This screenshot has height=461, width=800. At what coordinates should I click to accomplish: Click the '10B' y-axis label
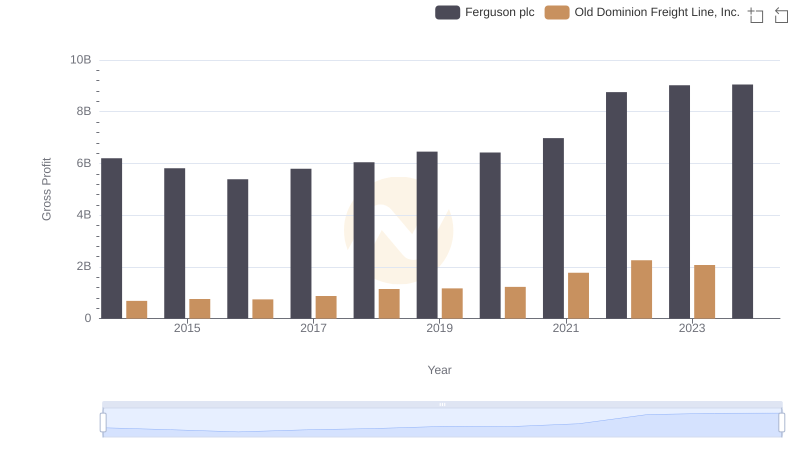(x=81, y=60)
